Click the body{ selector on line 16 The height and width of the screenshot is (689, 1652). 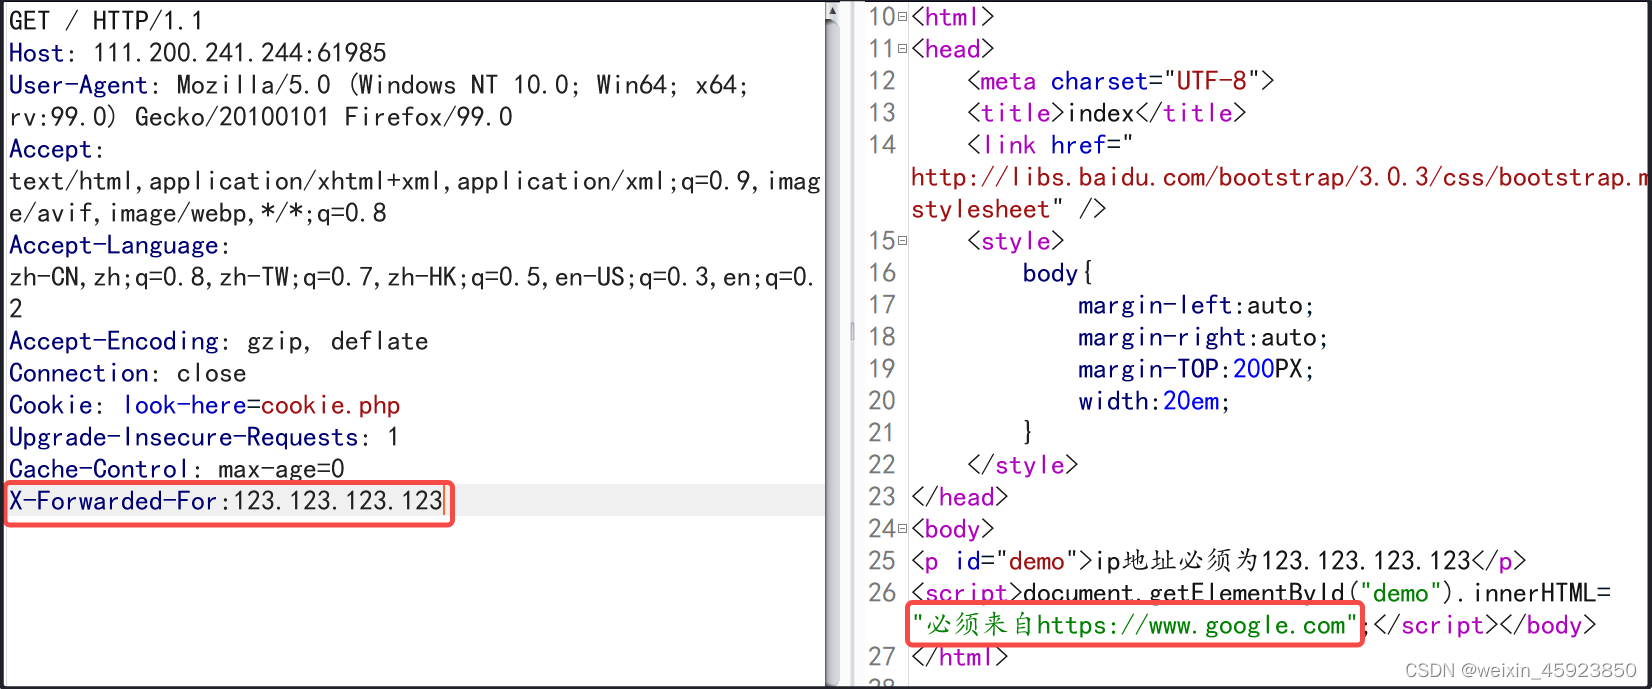coord(1058,273)
